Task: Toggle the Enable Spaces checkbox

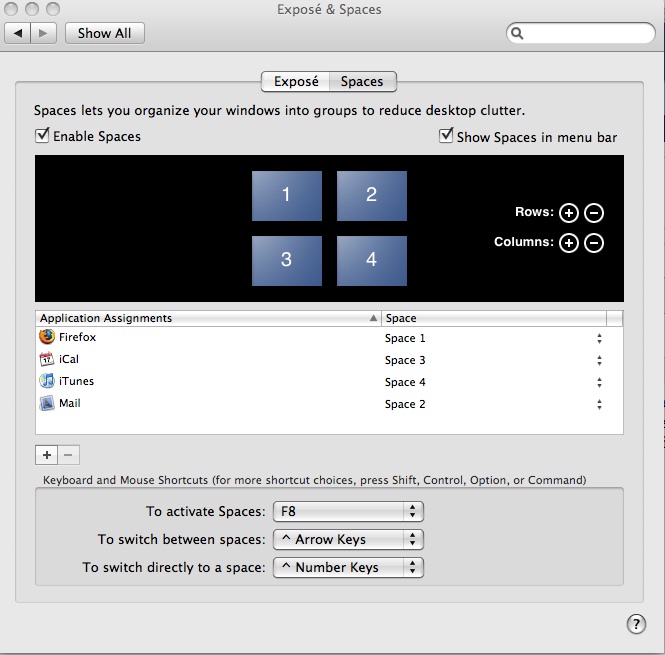Action: click(42, 135)
